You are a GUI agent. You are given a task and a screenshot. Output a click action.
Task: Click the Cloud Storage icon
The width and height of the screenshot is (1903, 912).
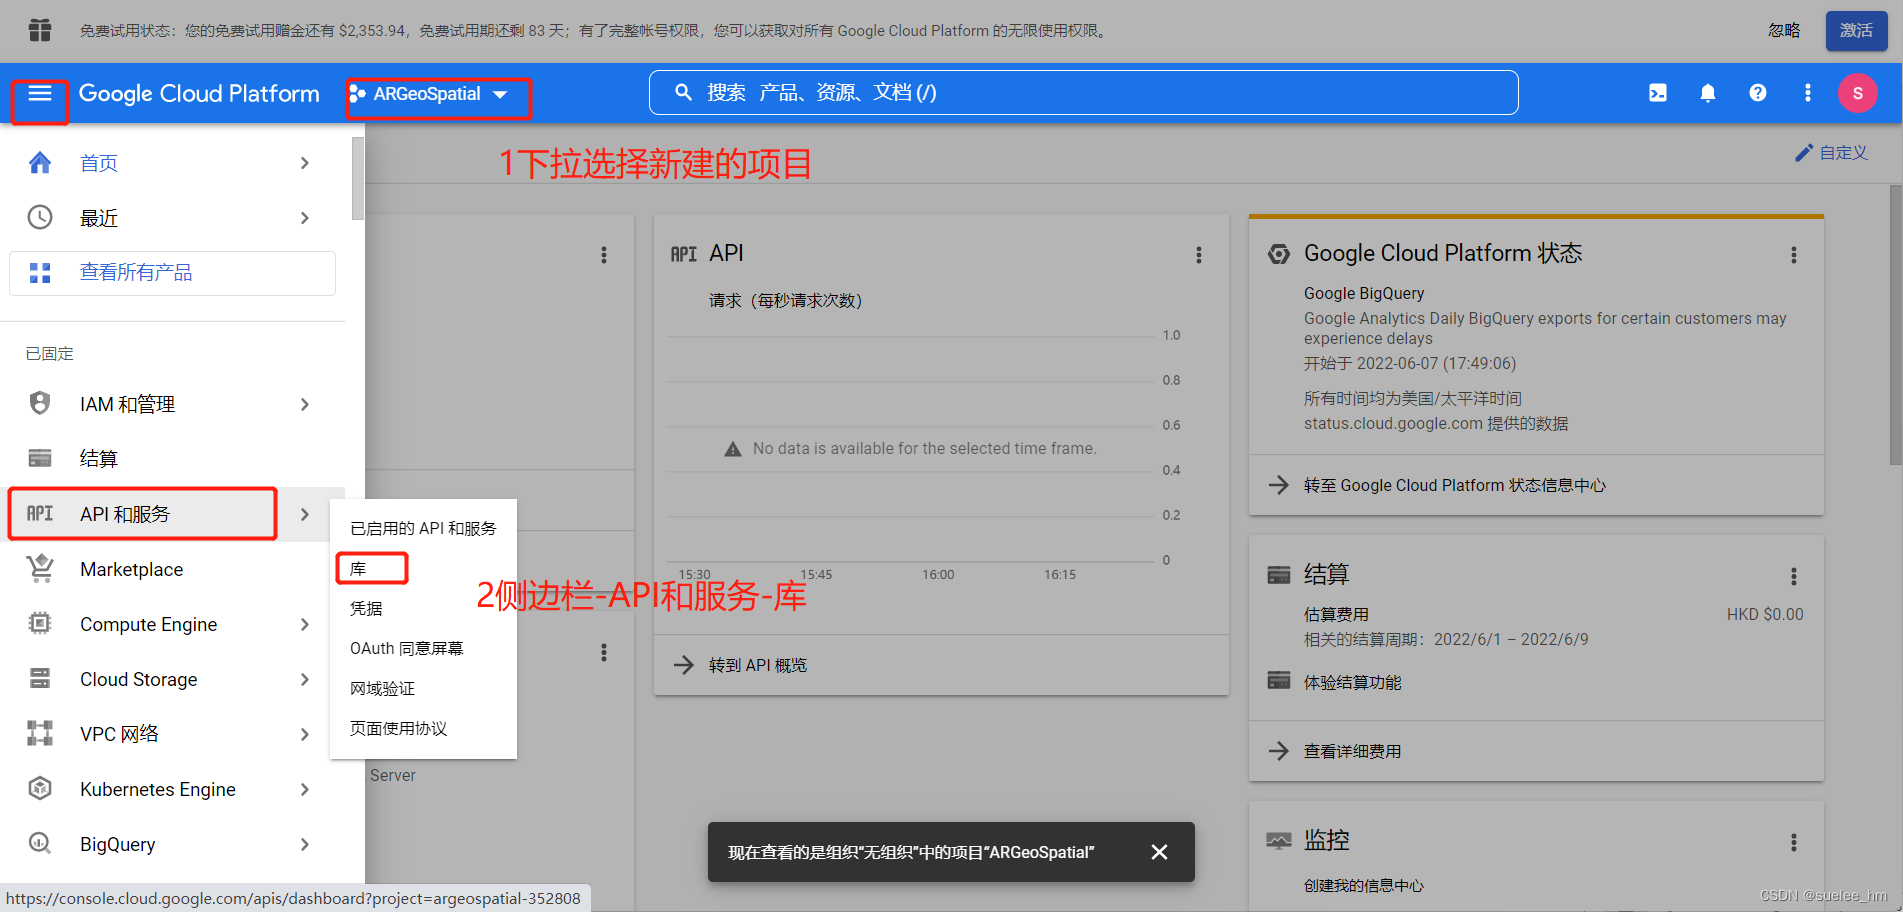point(40,678)
